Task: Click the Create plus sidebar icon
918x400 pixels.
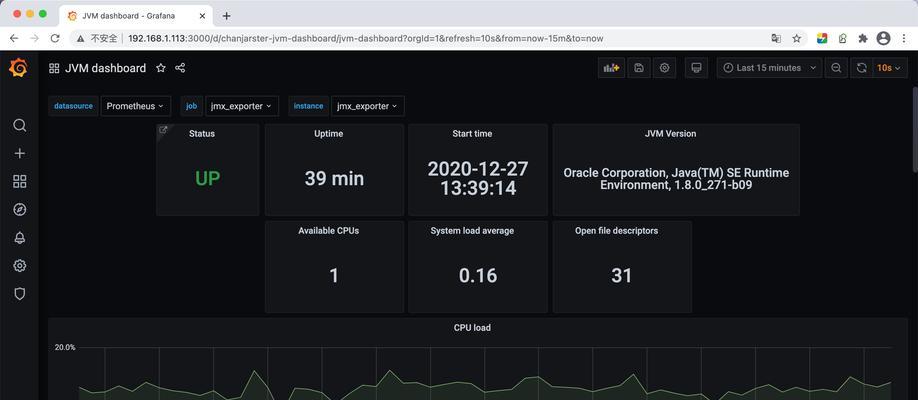Action: pos(19,153)
